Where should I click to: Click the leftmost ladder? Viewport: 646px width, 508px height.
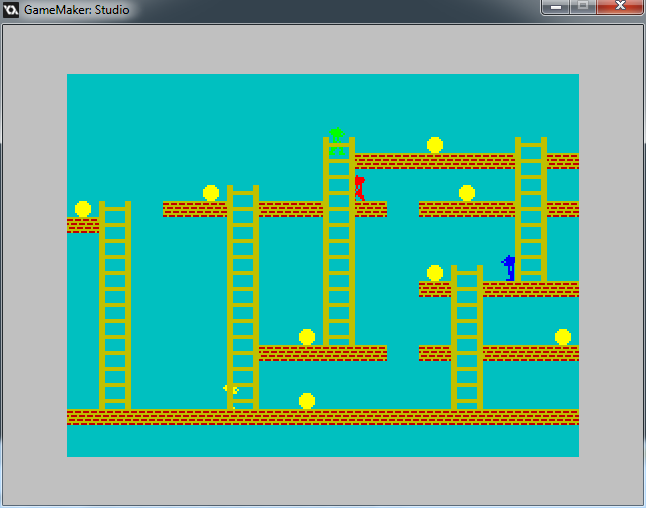click(x=115, y=305)
